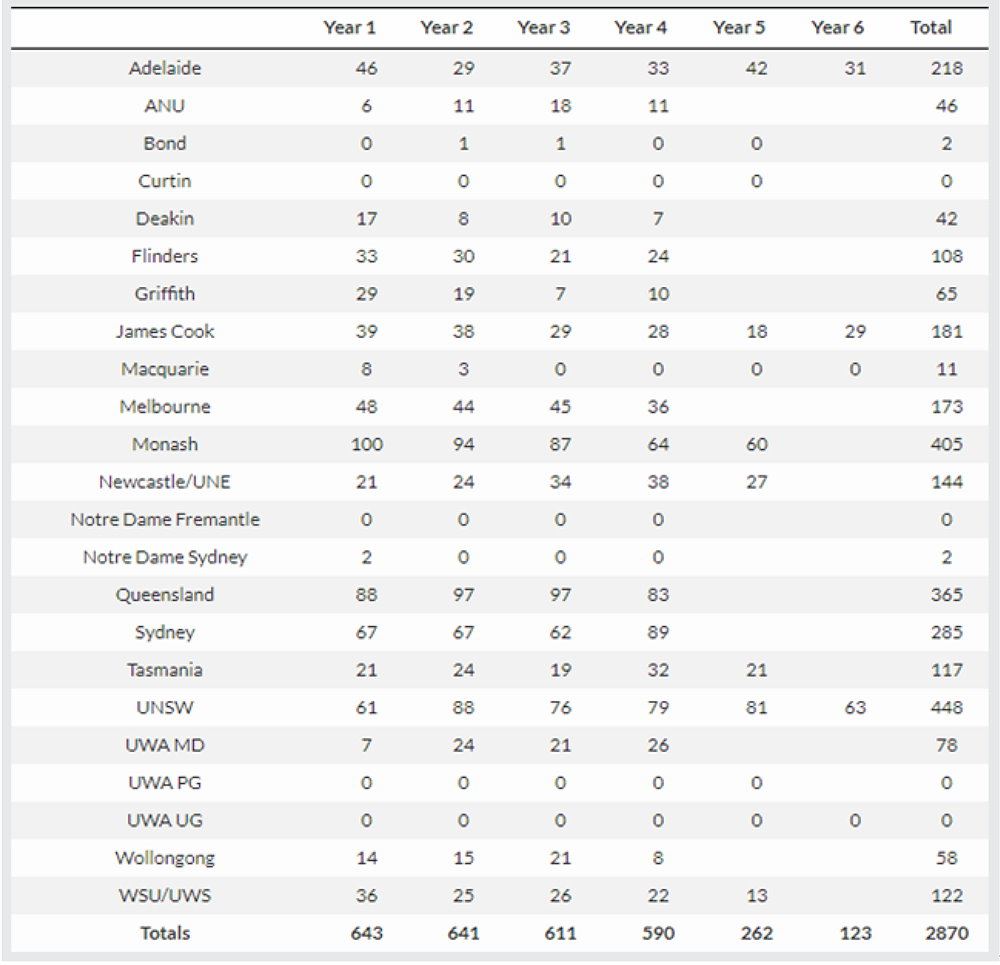Click the Newcastle/UNE row label
Viewport: 1000px width, 965px height.
click(165, 482)
